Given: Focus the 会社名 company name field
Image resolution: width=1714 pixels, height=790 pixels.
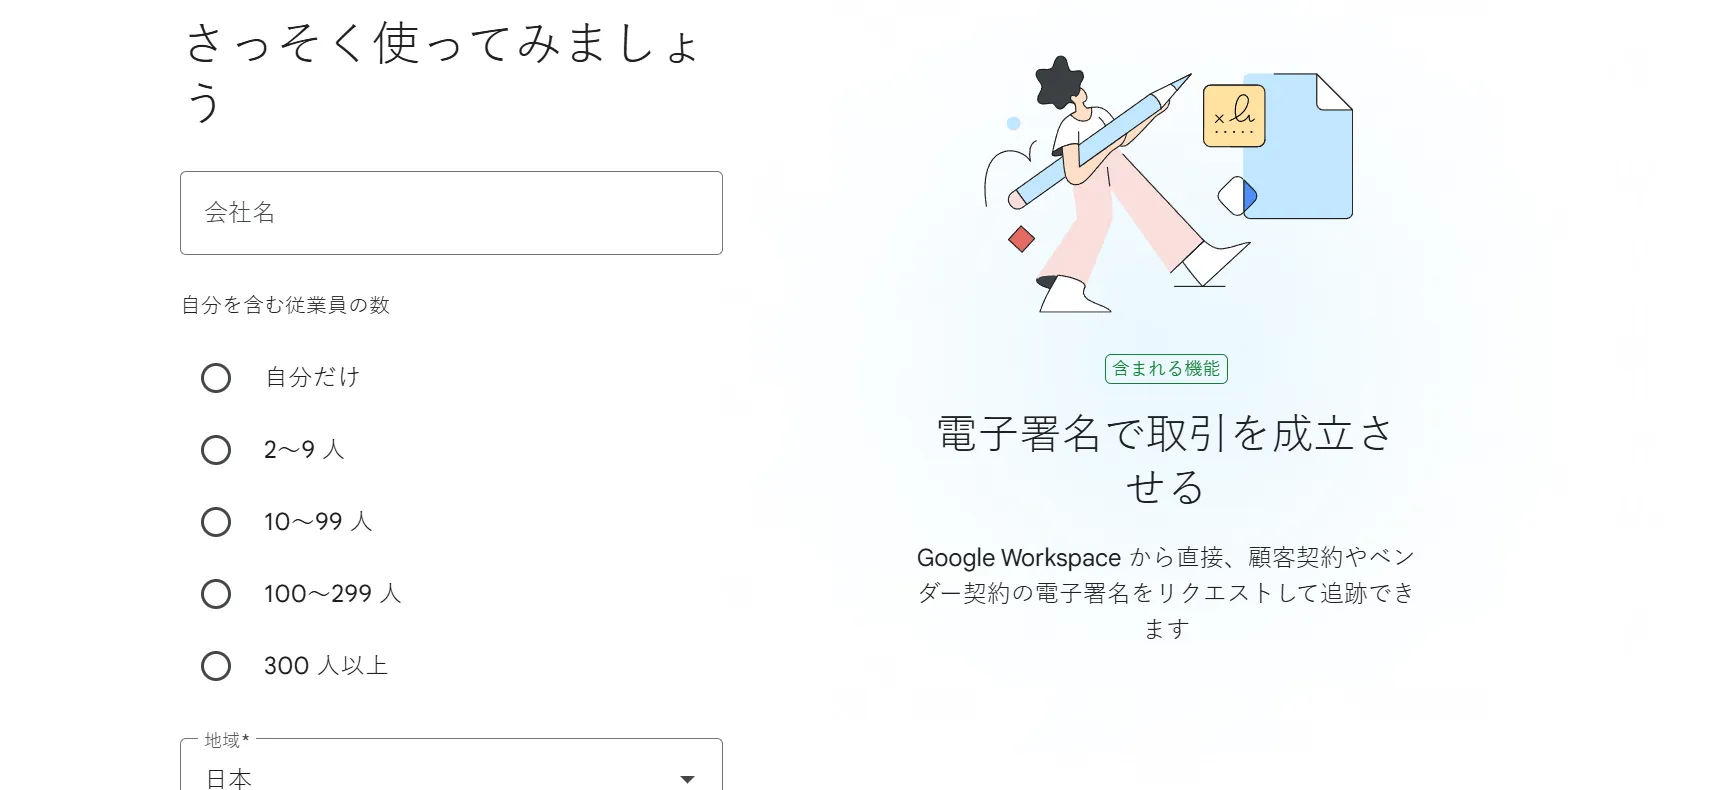Looking at the screenshot, I should click(x=451, y=213).
